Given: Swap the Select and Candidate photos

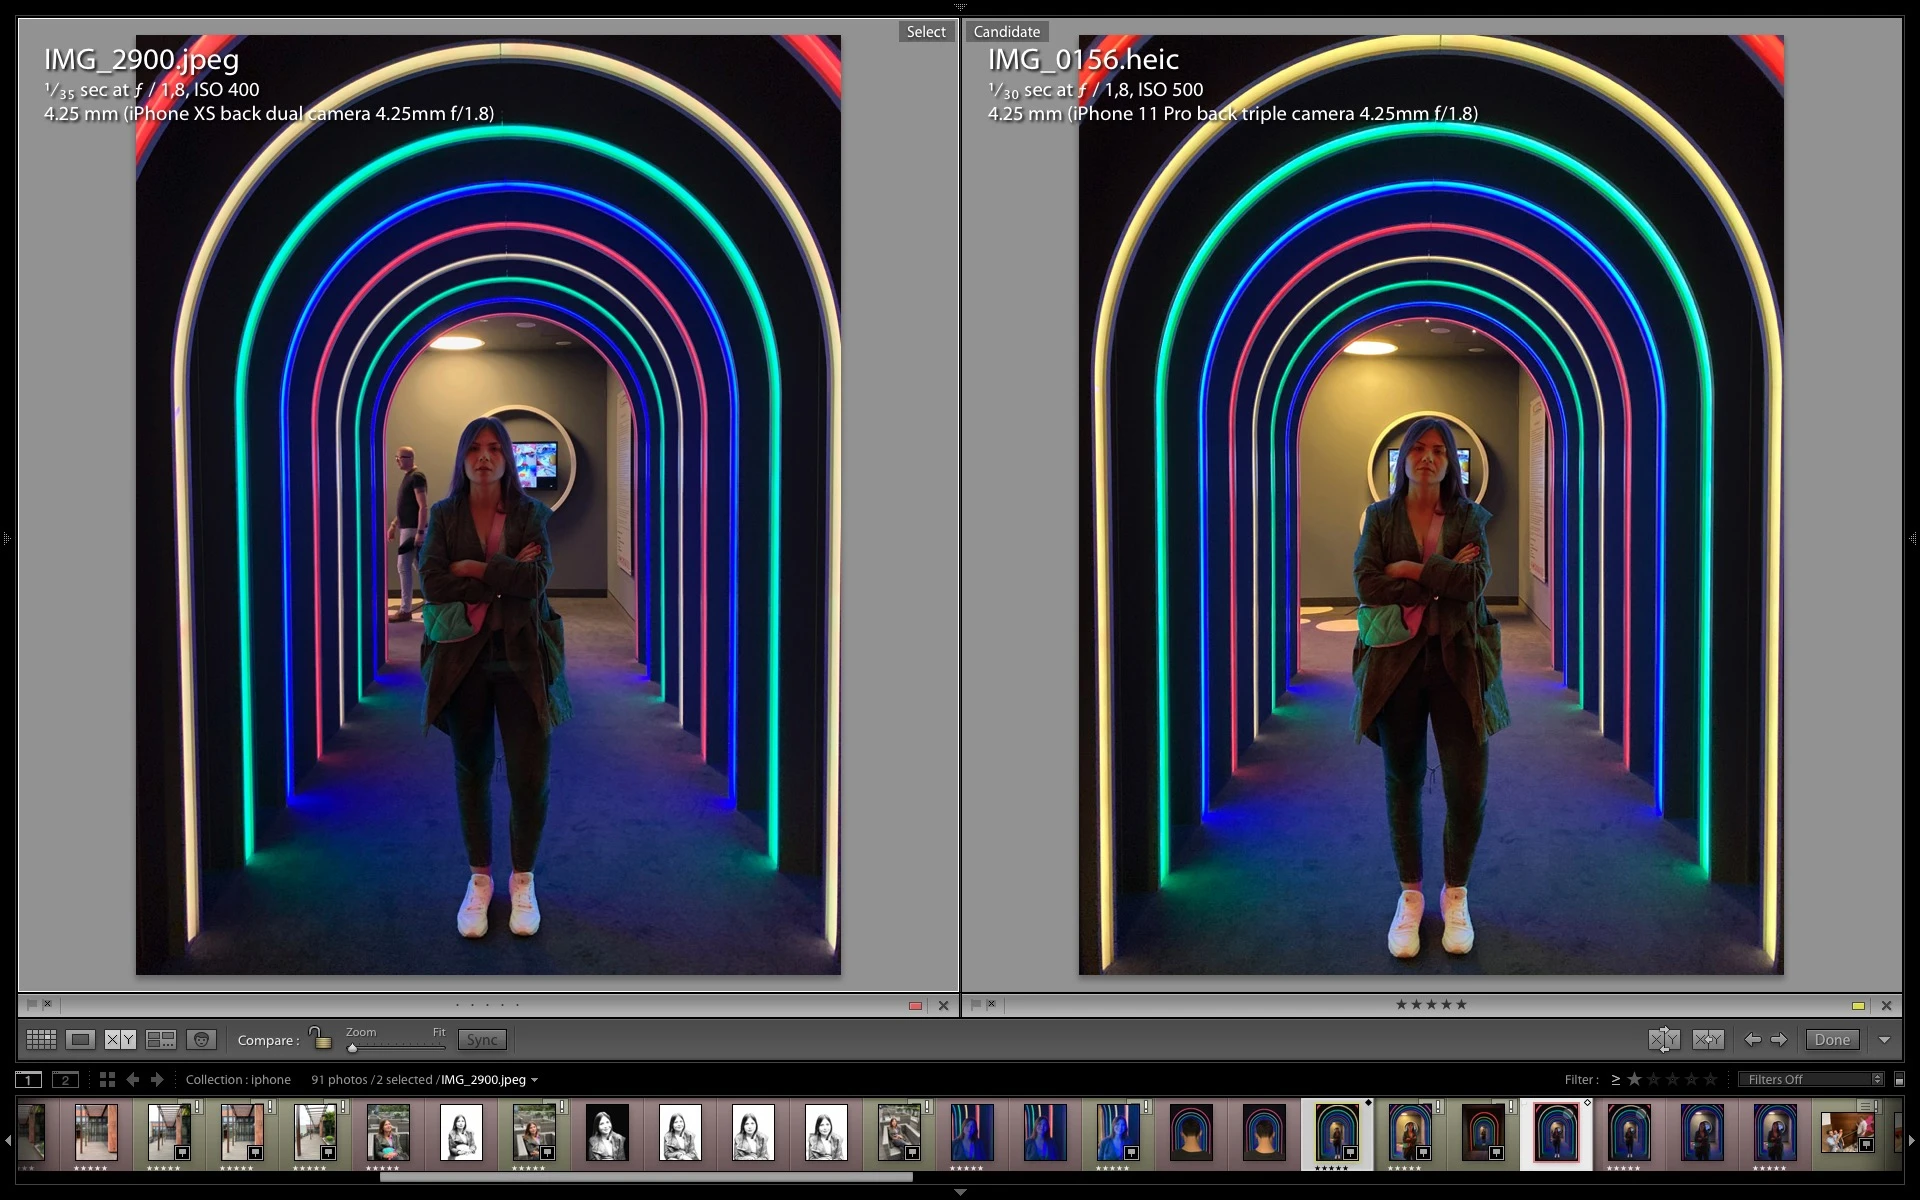Looking at the screenshot, I should [1664, 1040].
